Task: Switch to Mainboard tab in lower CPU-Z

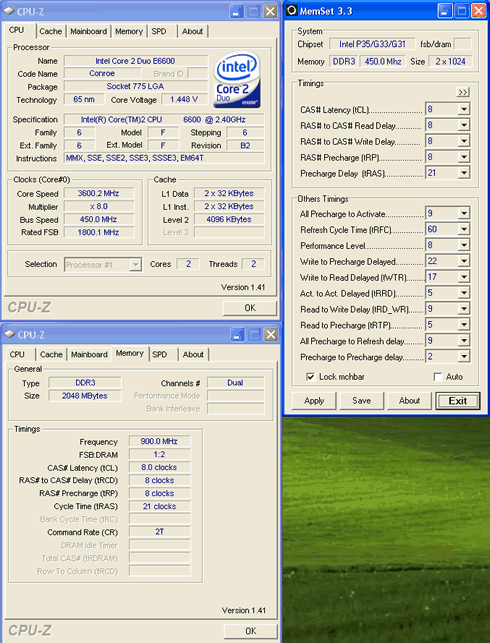Action: point(89,354)
